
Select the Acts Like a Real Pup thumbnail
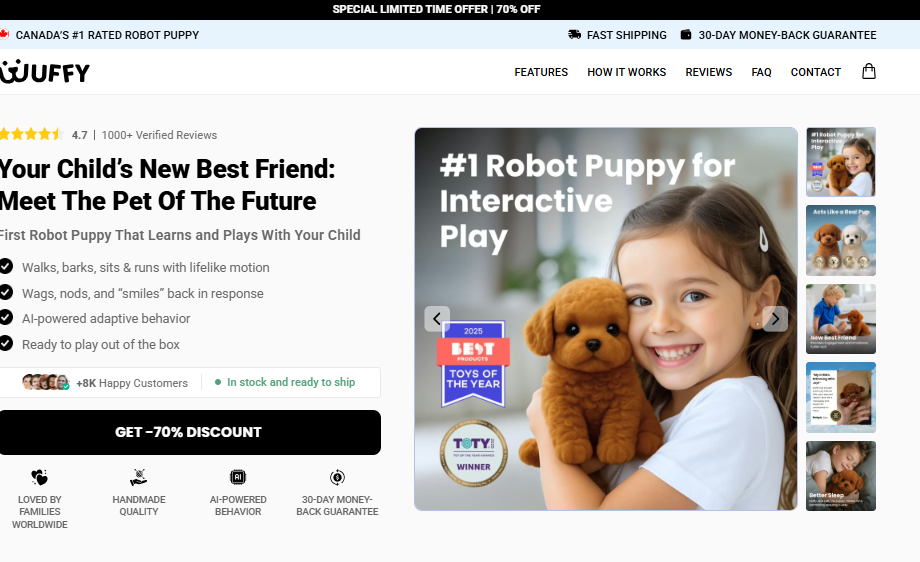(841, 241)
